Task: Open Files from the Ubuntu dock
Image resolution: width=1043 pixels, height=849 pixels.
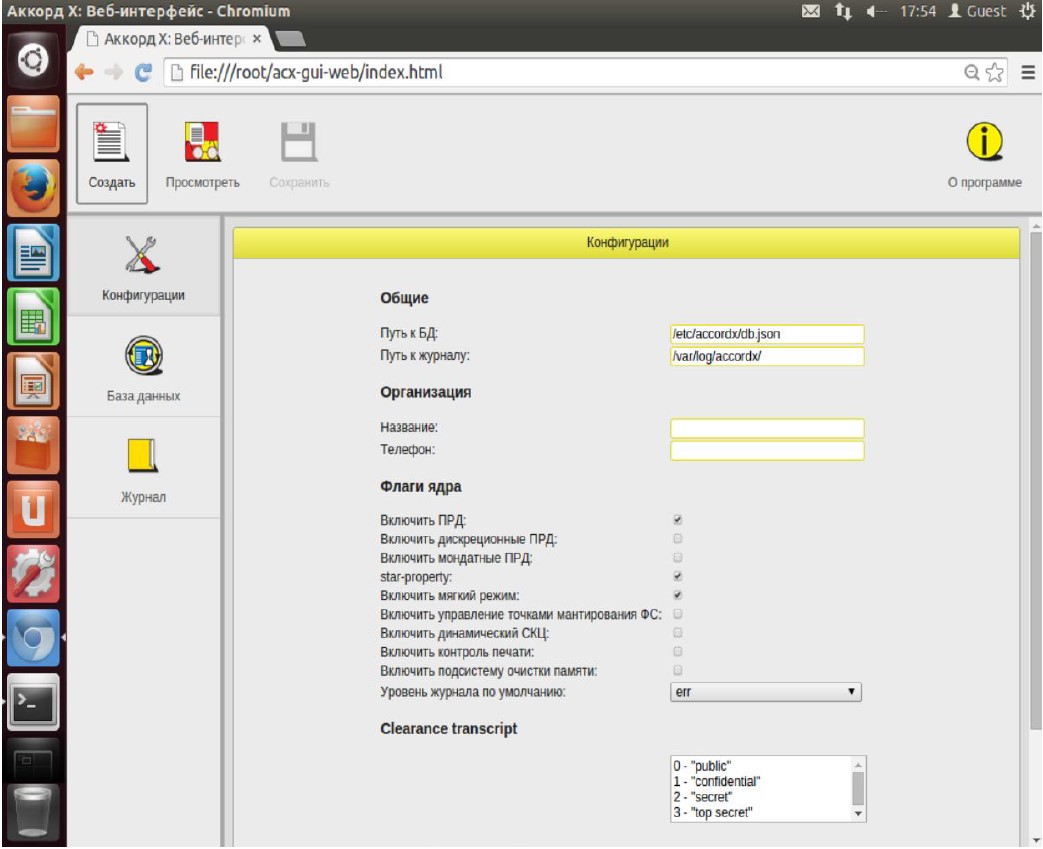Action: pyautogui.click(x=33, y=124)
